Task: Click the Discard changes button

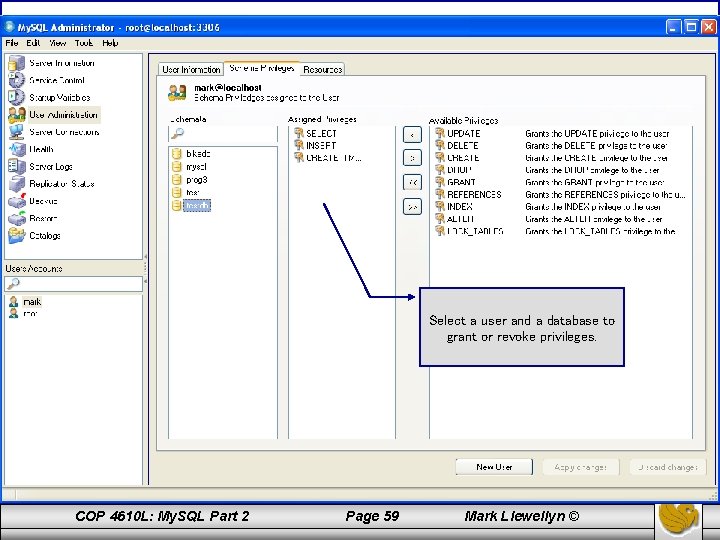Action: [668, 467]
